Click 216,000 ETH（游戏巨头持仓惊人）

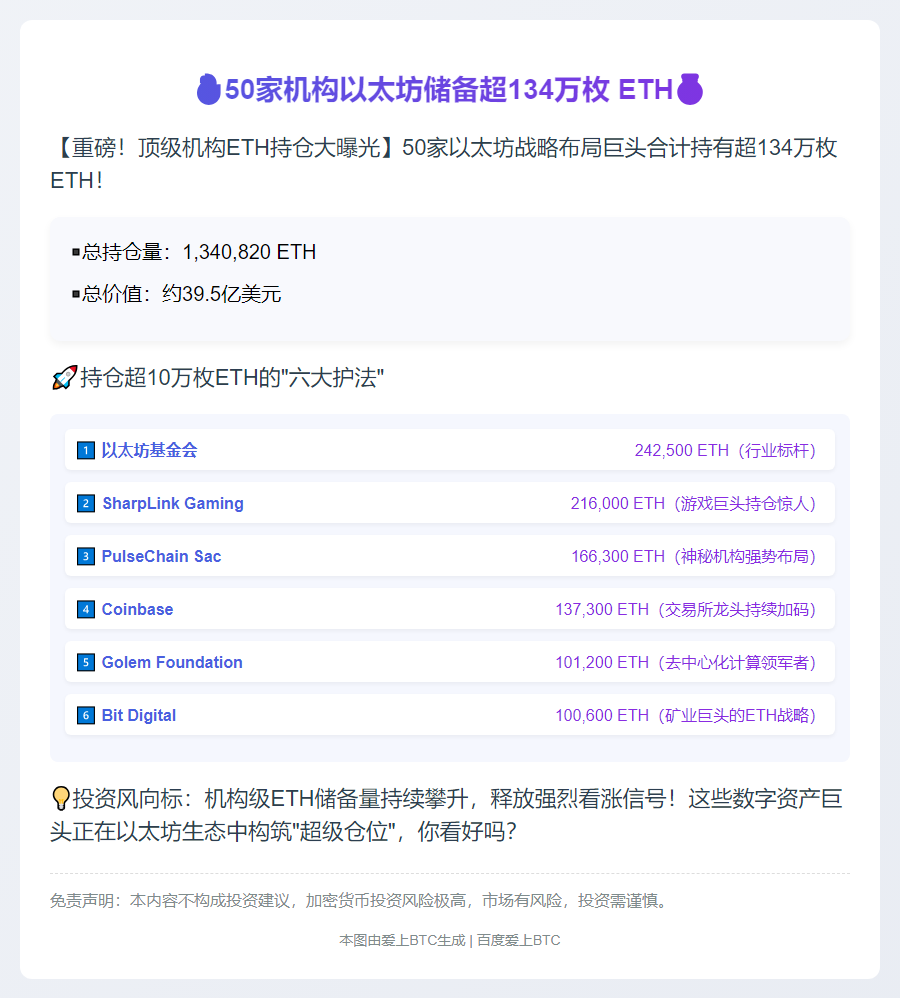click(693, 503)
